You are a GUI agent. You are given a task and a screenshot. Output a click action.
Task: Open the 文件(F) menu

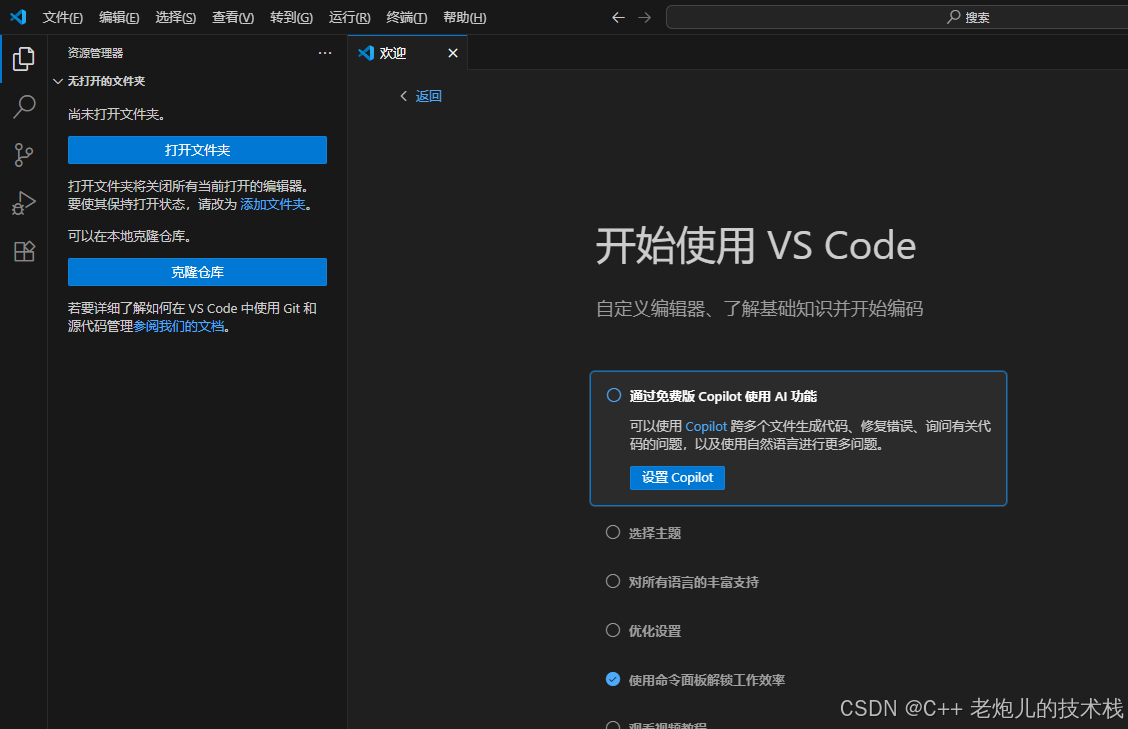tap(63, 17)
